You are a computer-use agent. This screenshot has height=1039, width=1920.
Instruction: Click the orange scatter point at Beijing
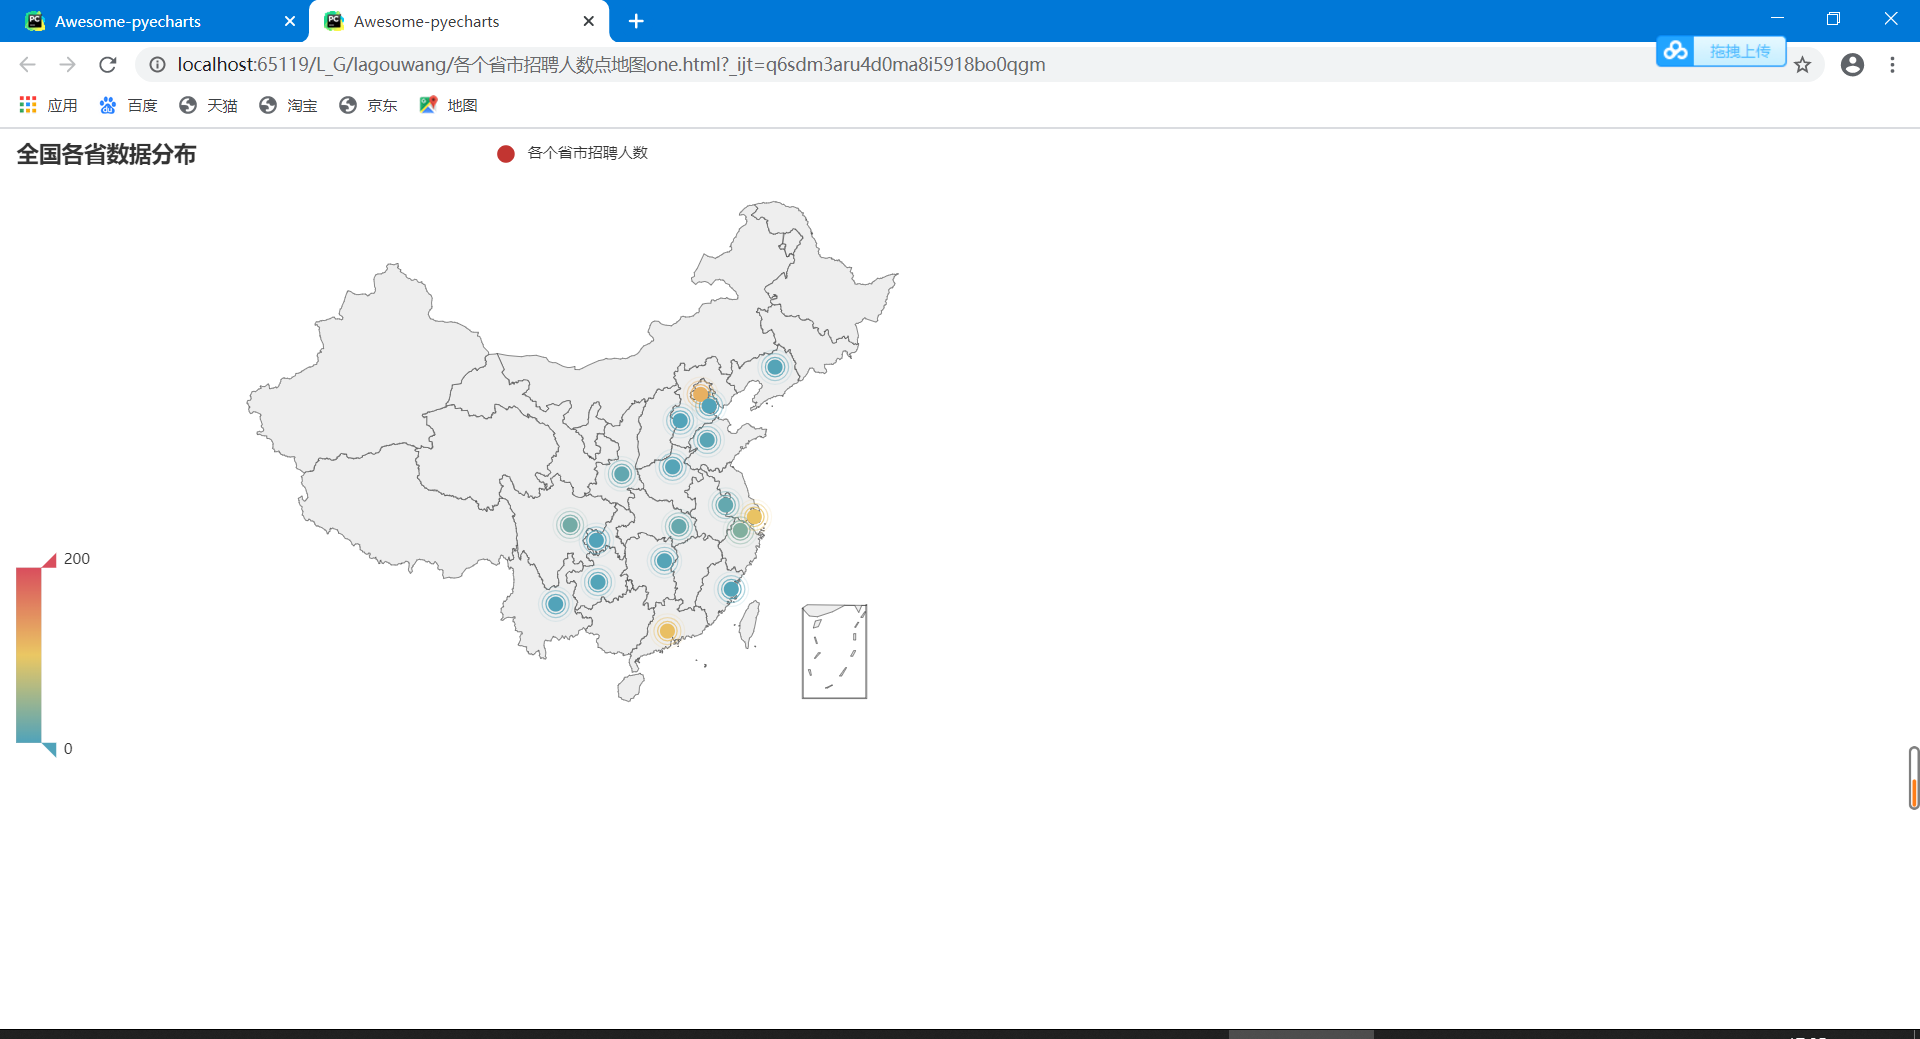coord(700,393)
